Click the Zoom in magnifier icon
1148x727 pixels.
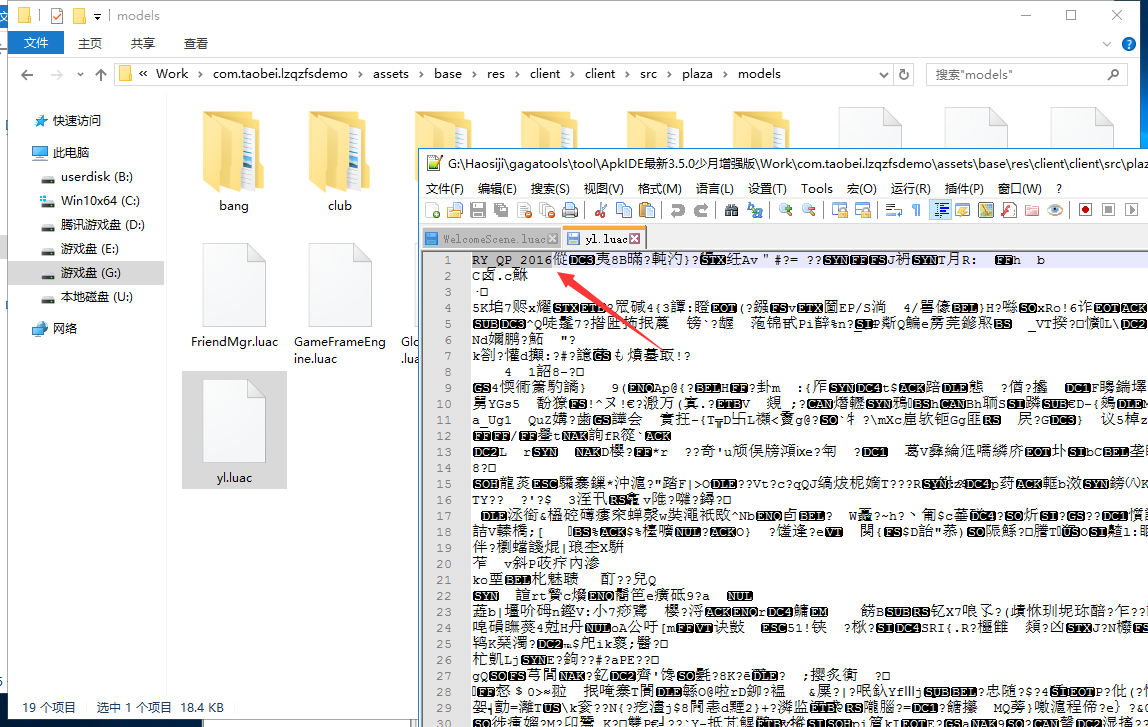click(x=786, y=210)
